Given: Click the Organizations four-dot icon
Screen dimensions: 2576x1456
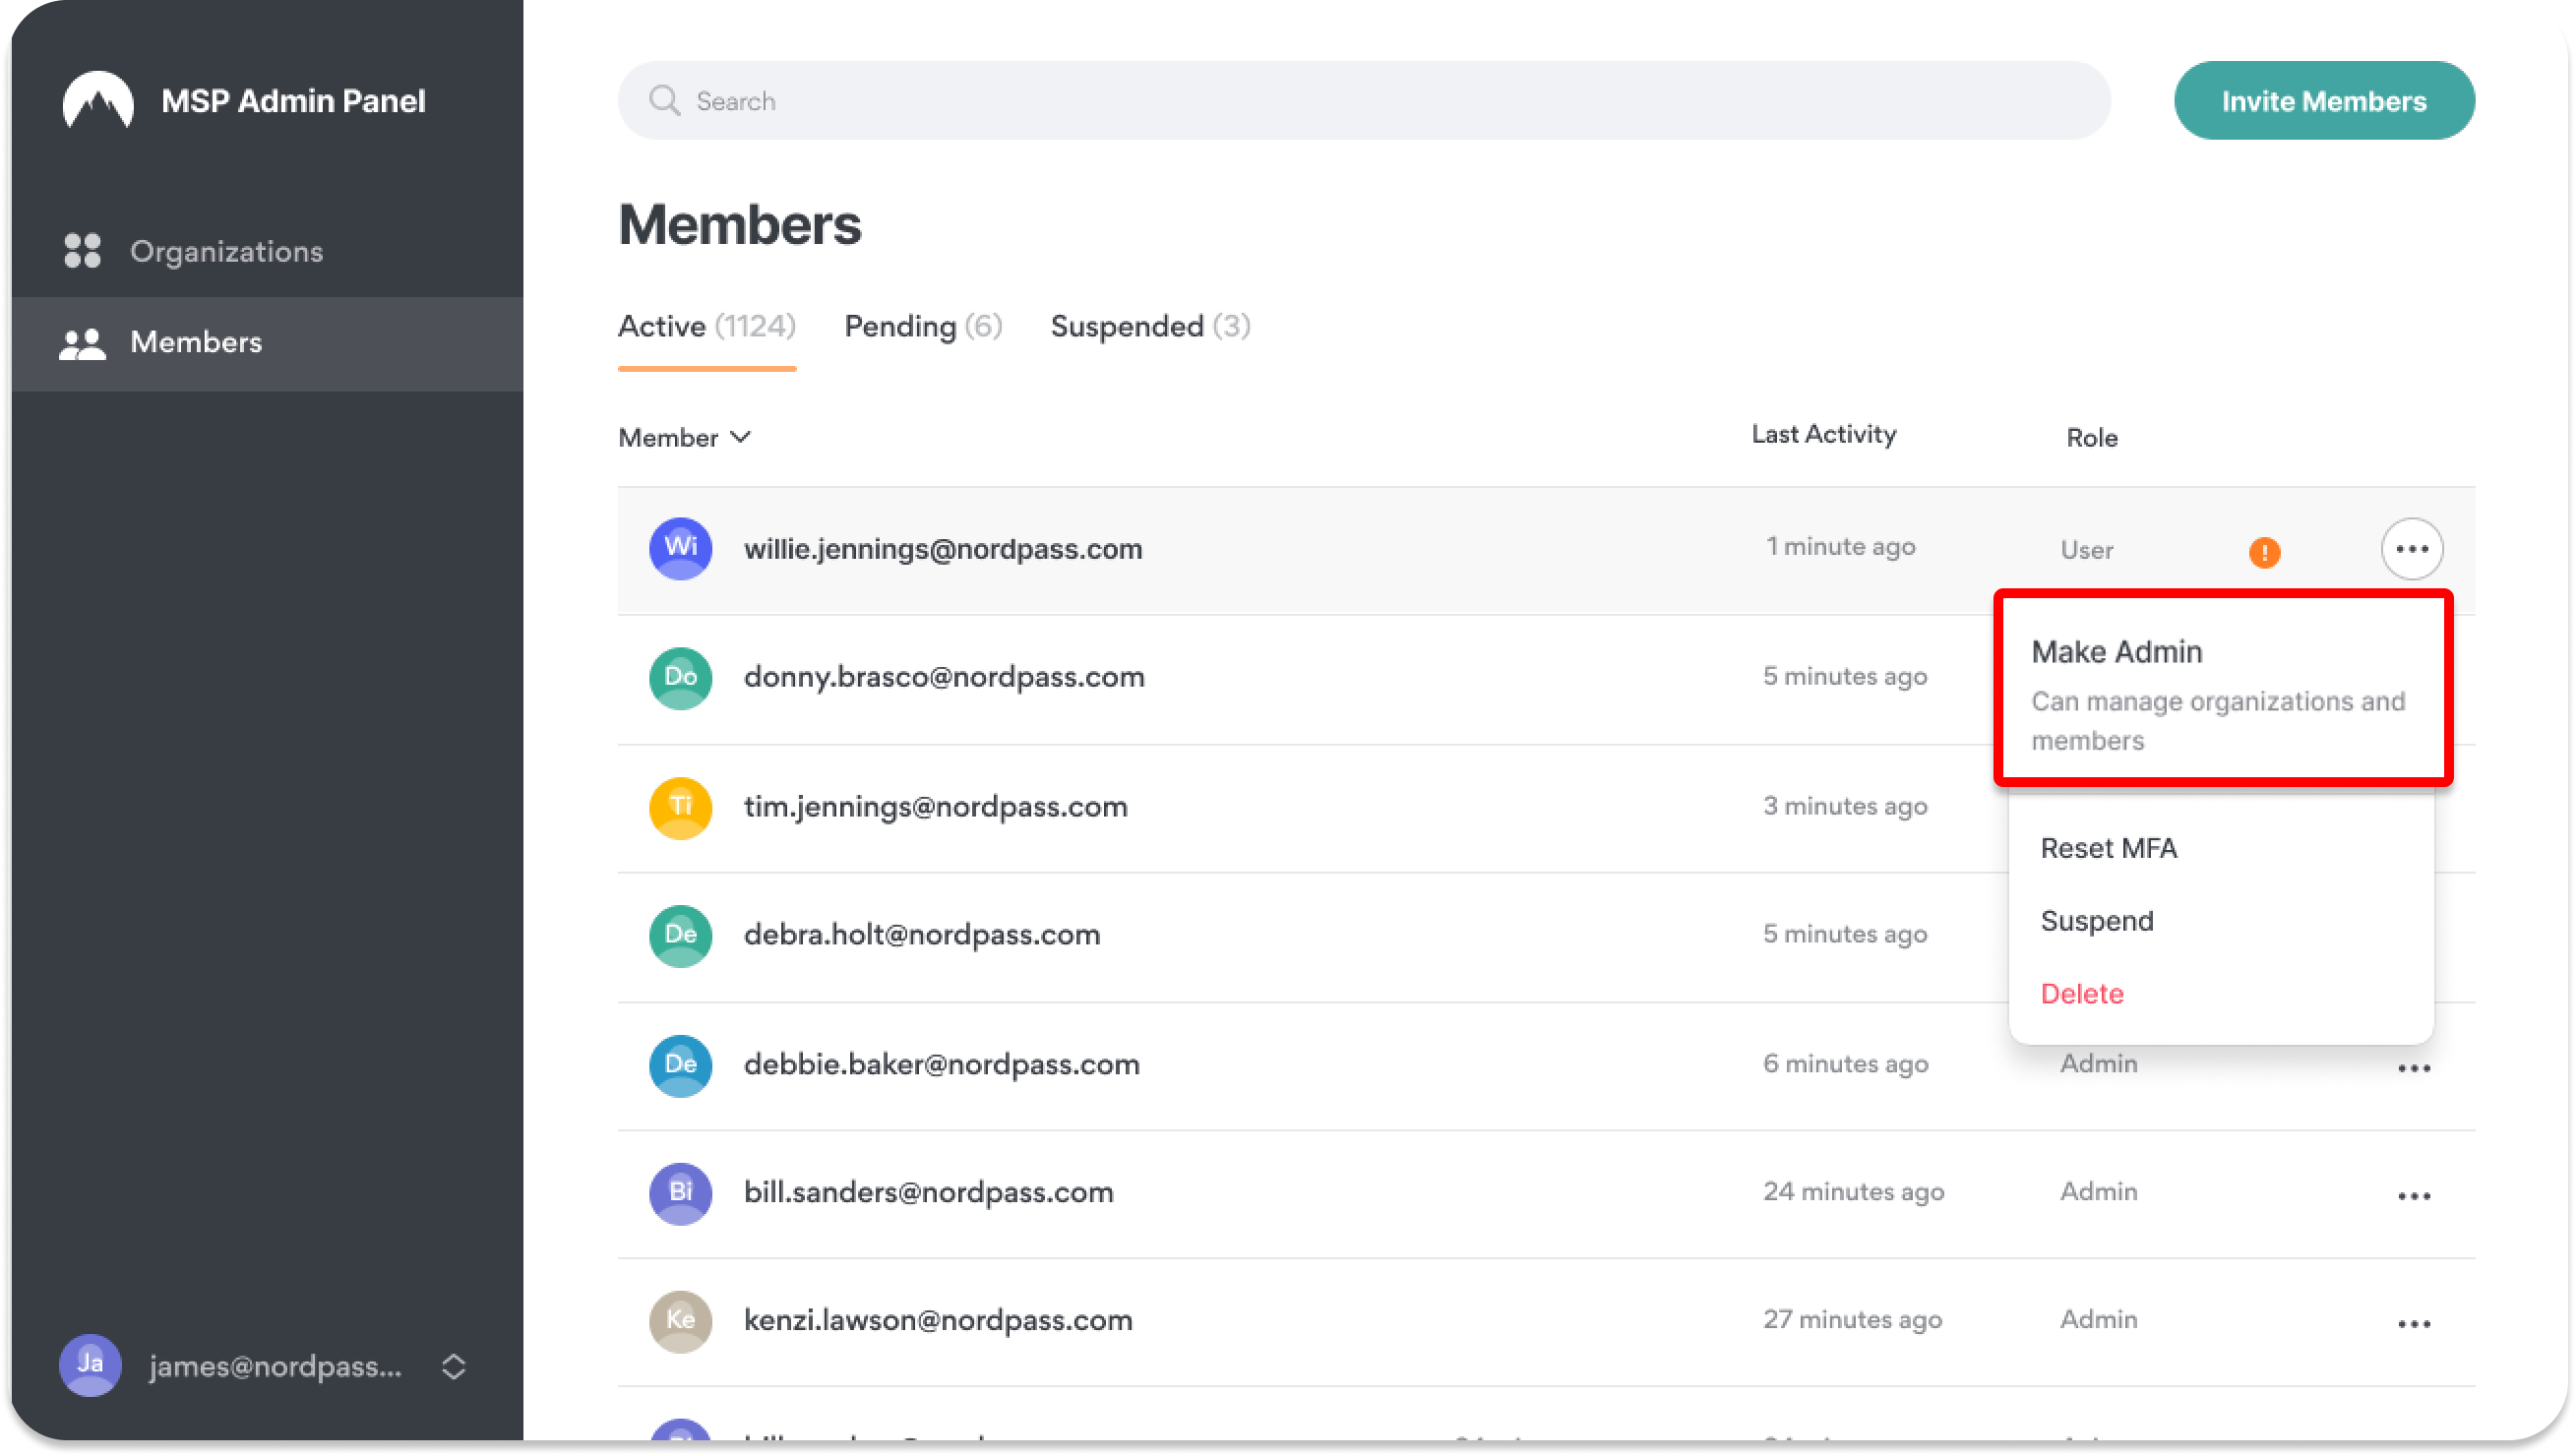Looking at the screenshot, I should coord(82,251).
